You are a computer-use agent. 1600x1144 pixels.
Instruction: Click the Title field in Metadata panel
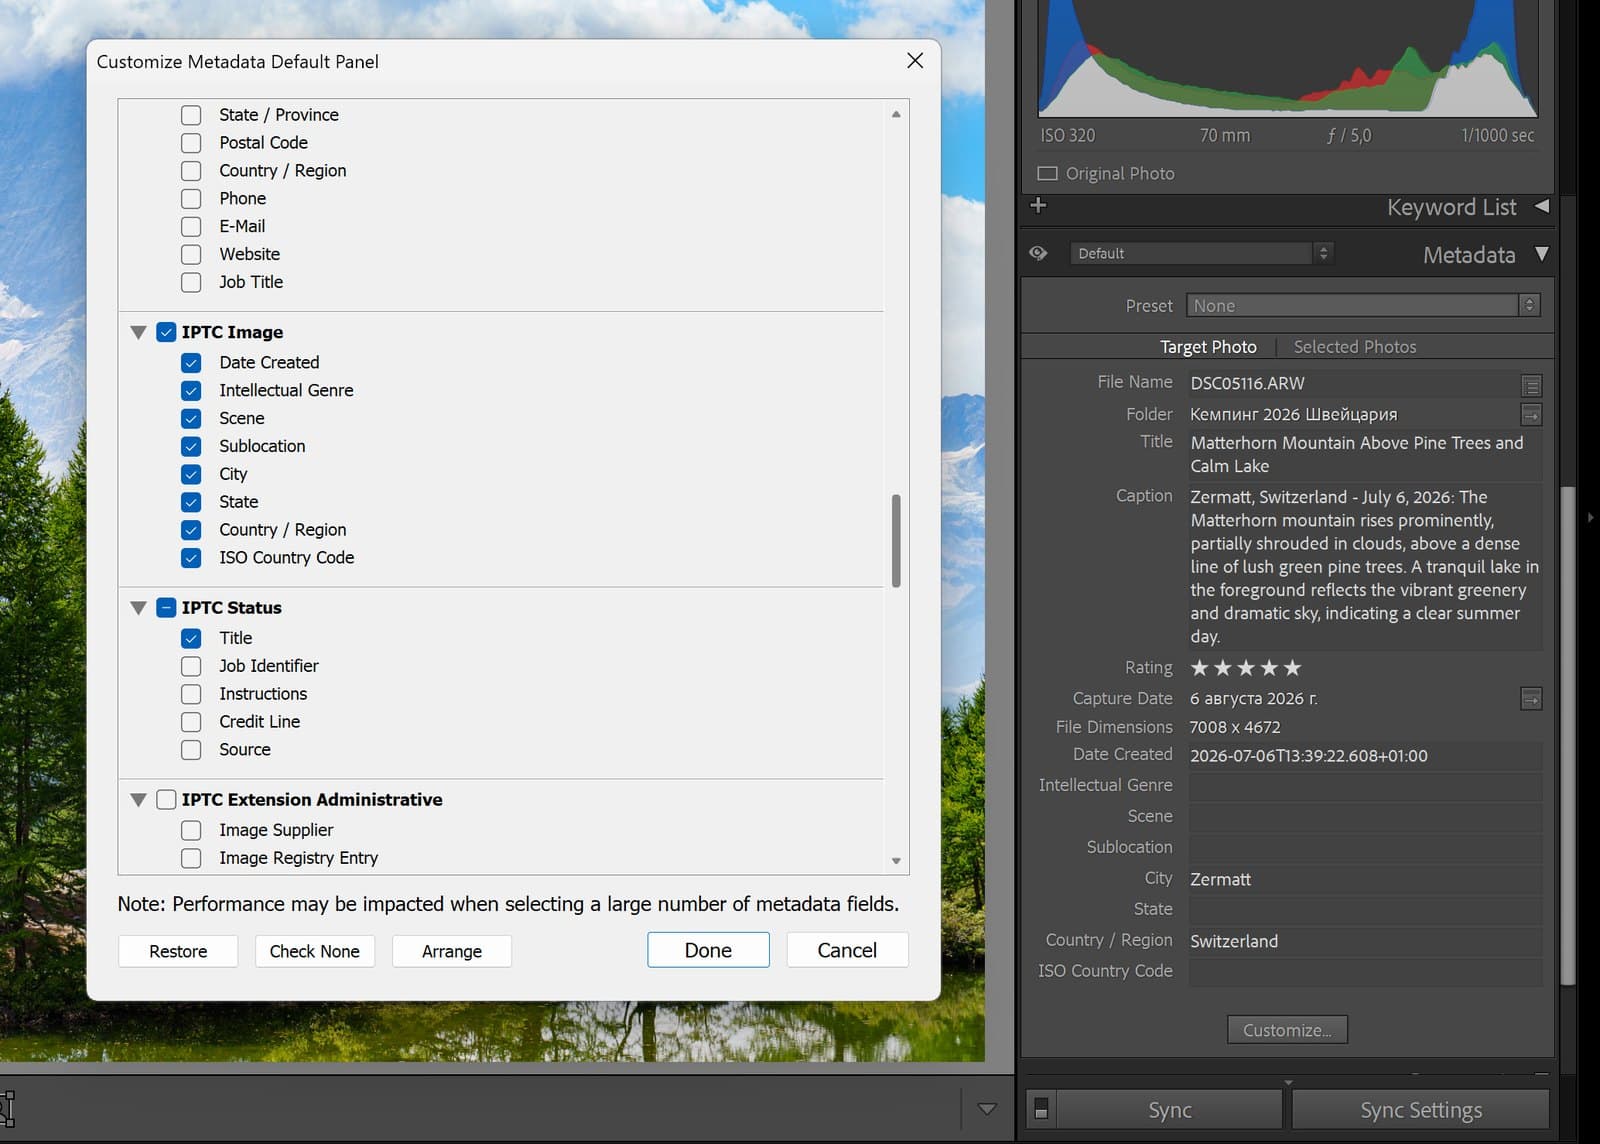coord(1365,454)
